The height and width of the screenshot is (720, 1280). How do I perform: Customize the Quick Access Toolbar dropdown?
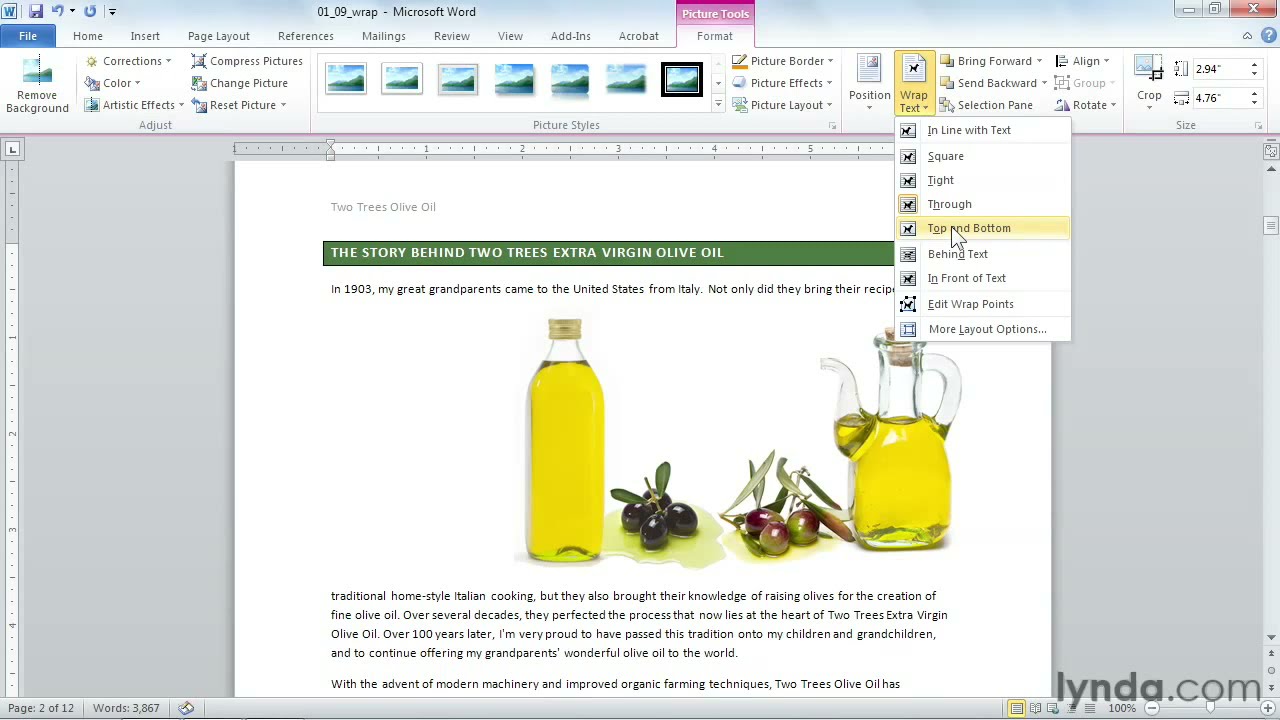(x=112, y=12)
